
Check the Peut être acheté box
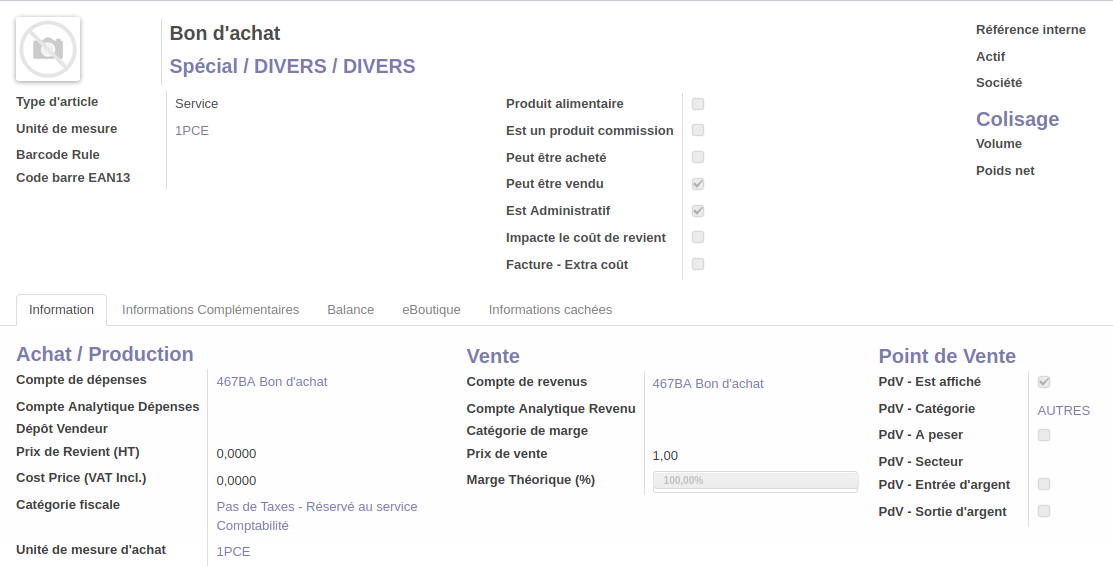click(x=698, y=157)
